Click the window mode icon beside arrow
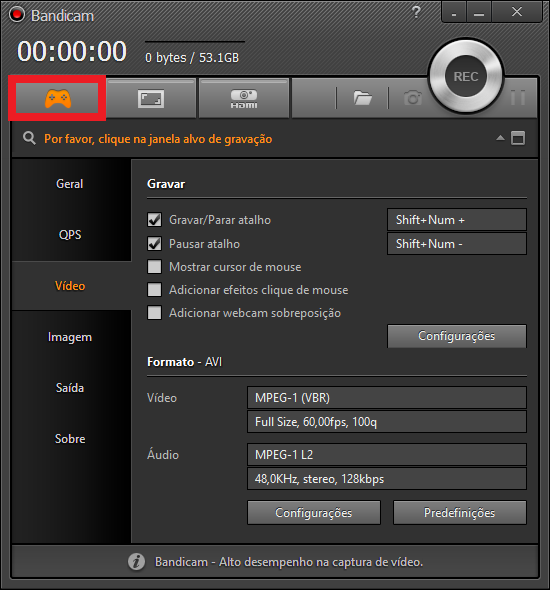Viewport: 550px width, 590px height. (518, 138)
